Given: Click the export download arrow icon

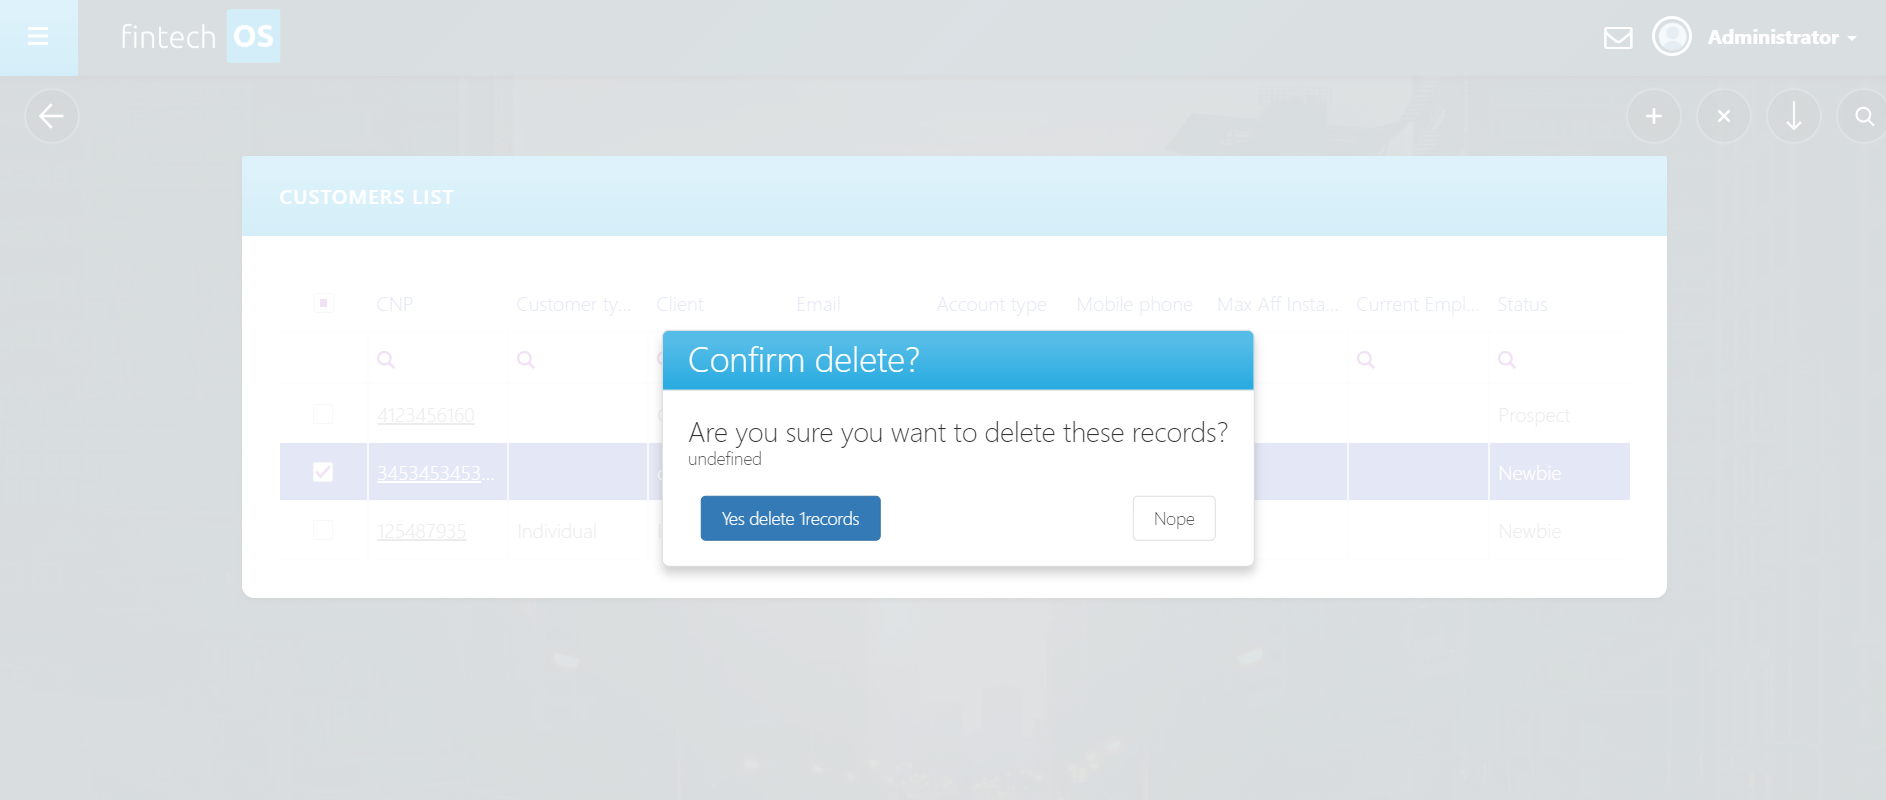Looking at the screenshot, I should [x=1793, y=116].
